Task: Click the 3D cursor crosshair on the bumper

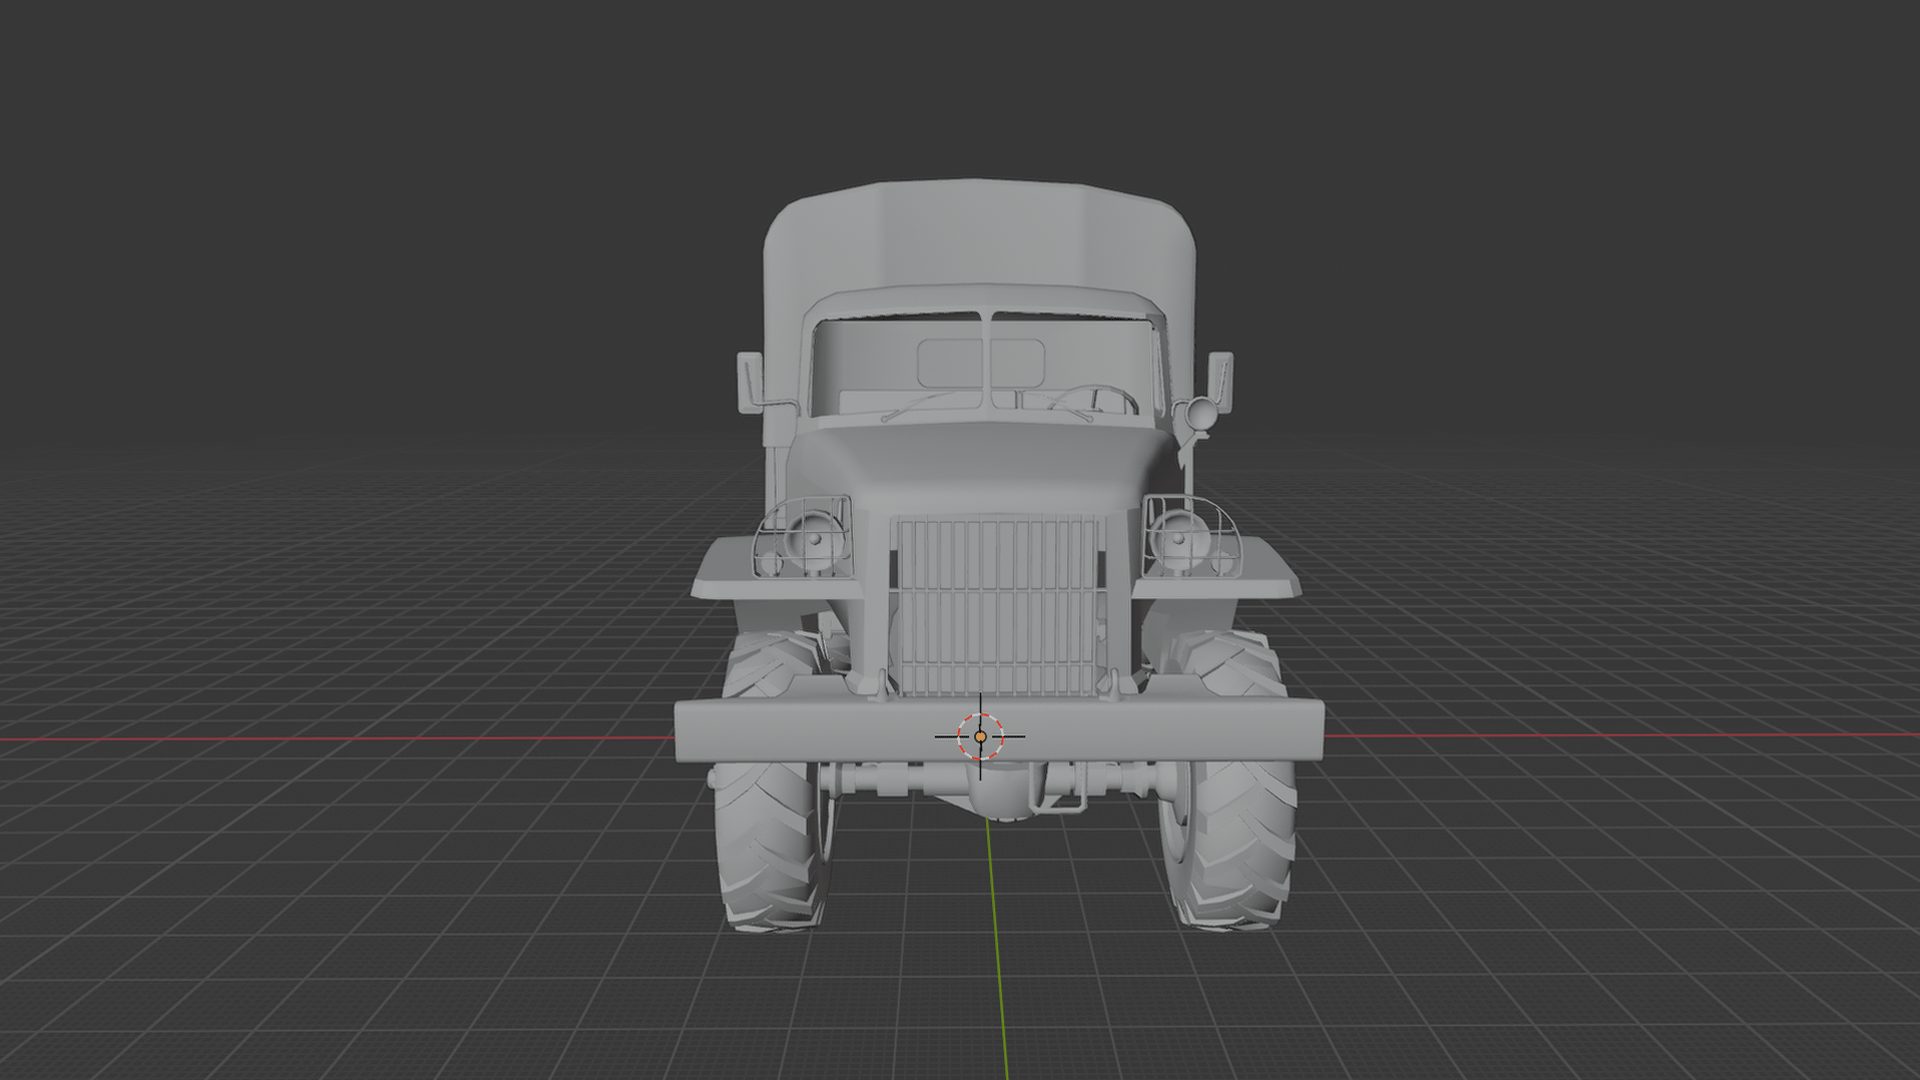Action: [980, 736]
